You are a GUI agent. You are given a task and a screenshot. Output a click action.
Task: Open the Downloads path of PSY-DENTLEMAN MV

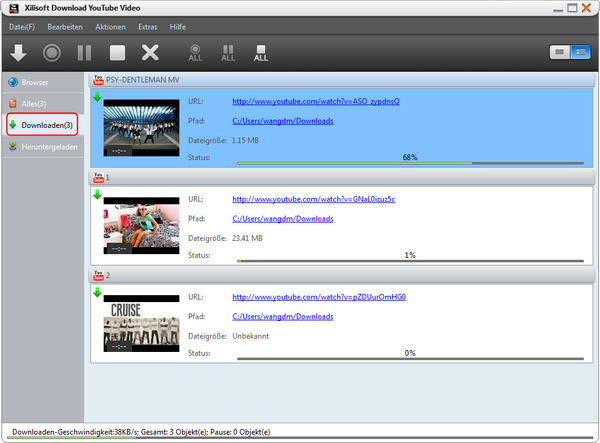click(x=283, y=121)
